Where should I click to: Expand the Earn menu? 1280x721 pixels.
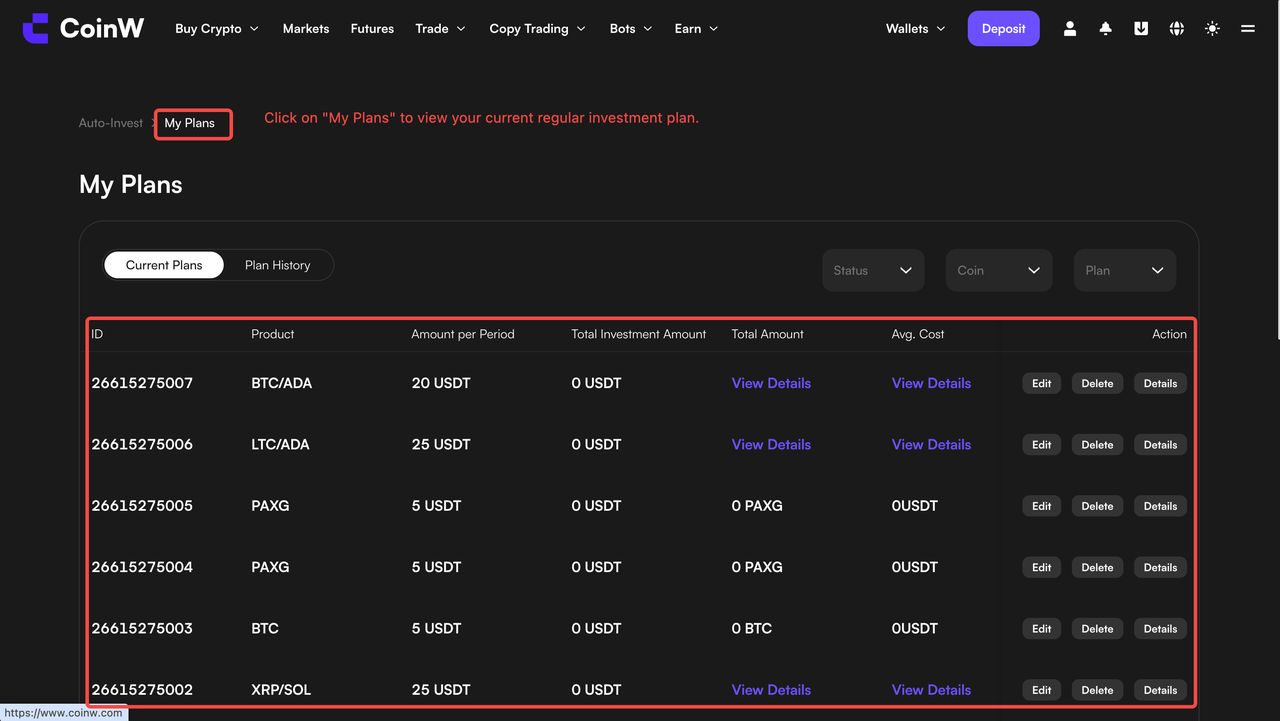[x=697, y=29]
